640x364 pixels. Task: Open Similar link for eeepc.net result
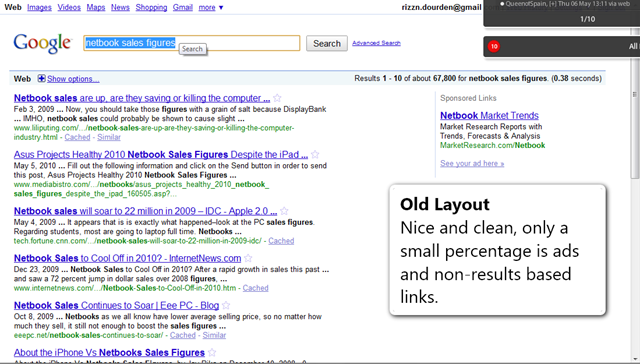(x=214, y=335)
